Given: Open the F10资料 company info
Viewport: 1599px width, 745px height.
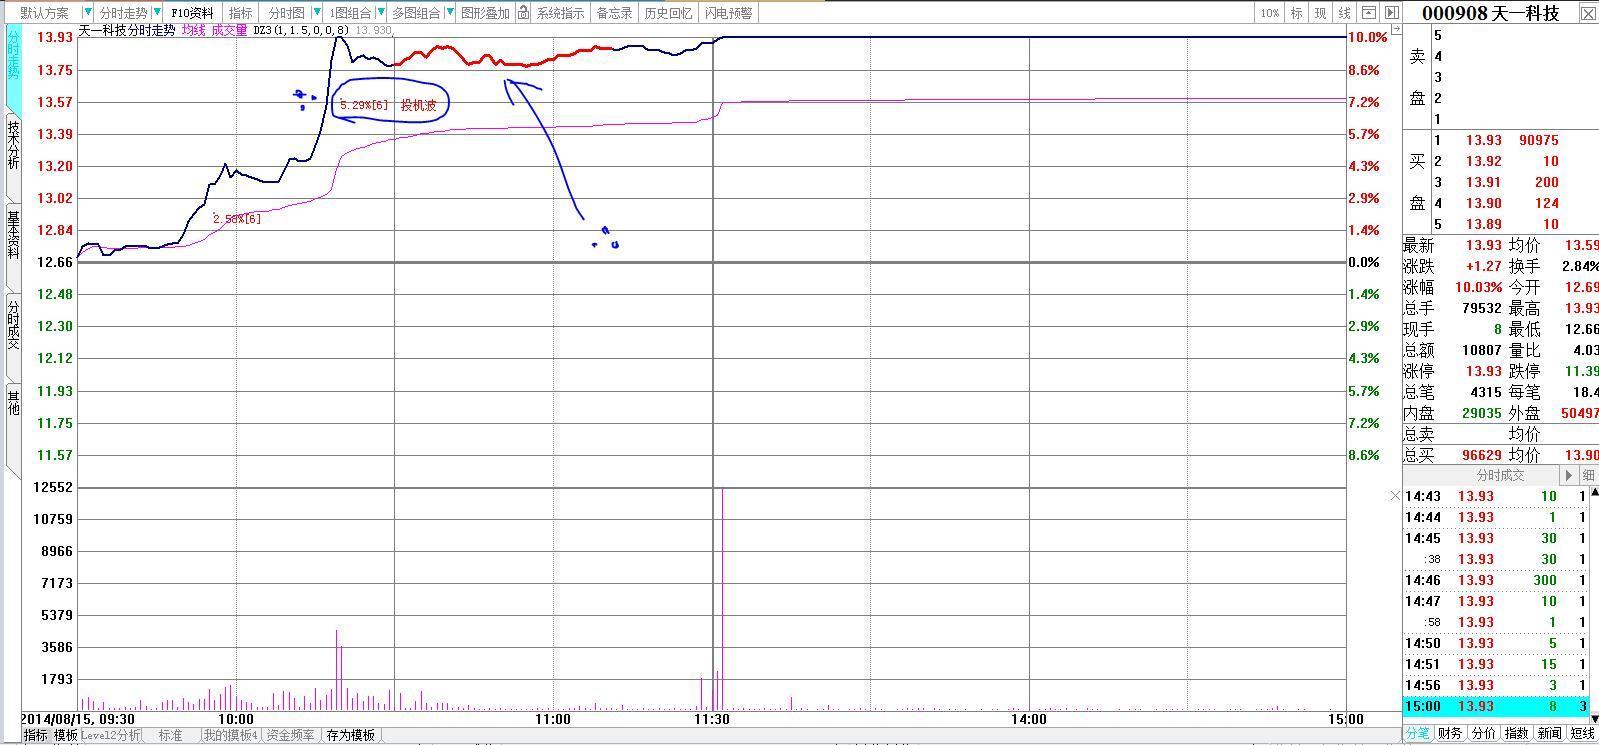Looking at the screenshot, I should (192, 13).
